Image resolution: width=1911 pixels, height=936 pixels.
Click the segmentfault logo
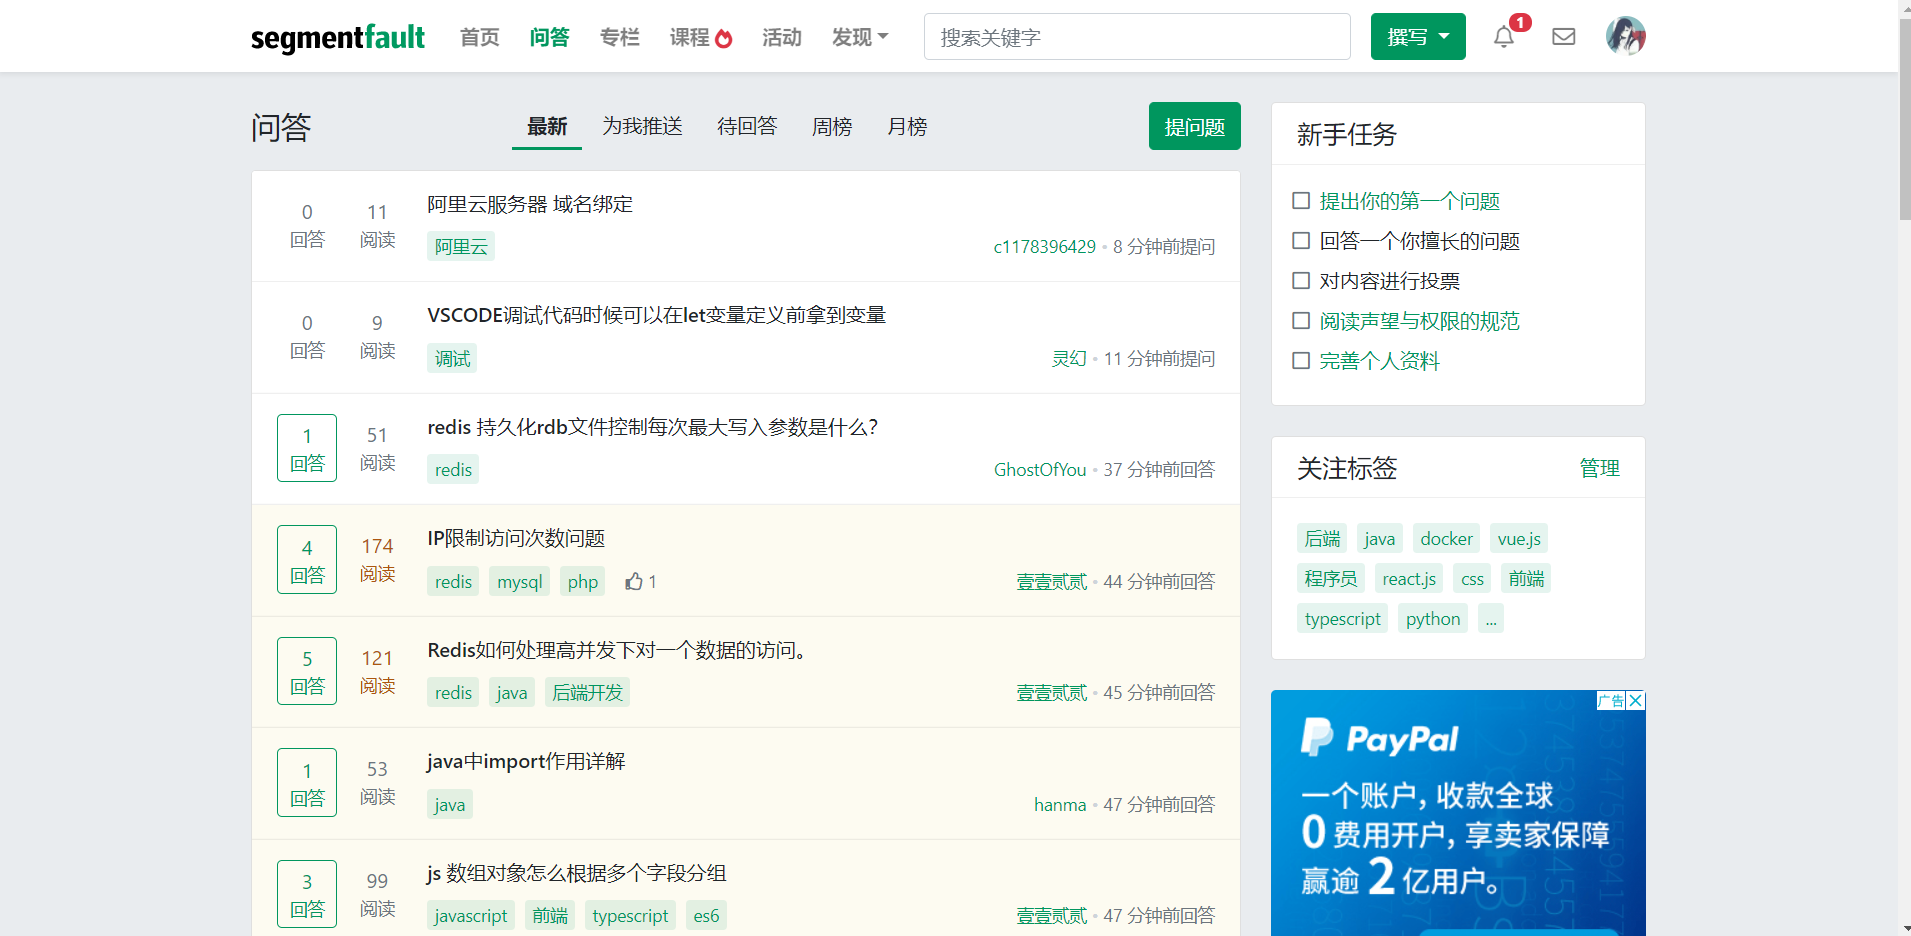click(338, 37)
